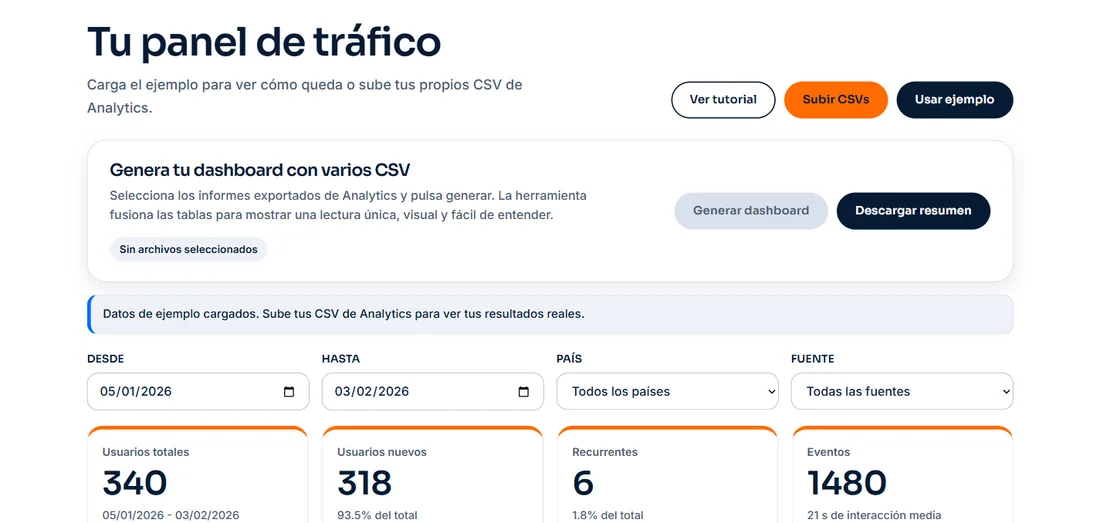Click the 93.5% del total text

point(377,515)
